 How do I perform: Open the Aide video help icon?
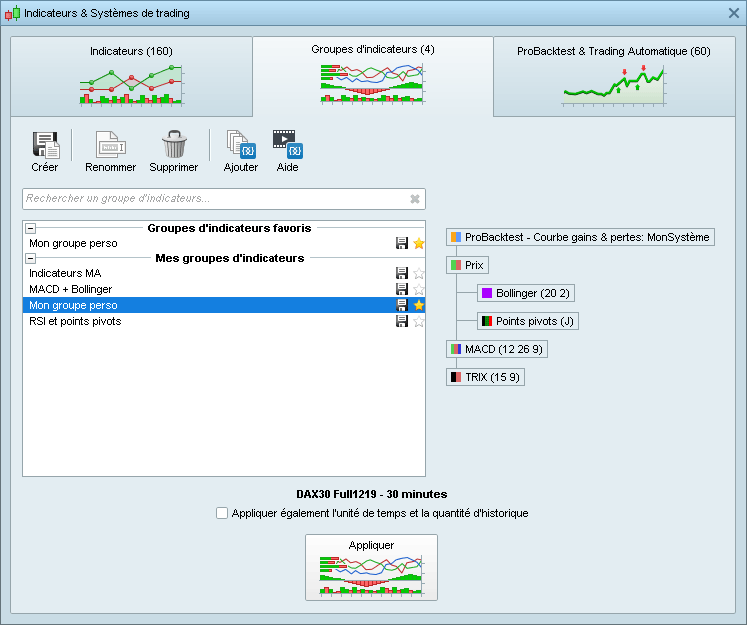pos(287,145)
